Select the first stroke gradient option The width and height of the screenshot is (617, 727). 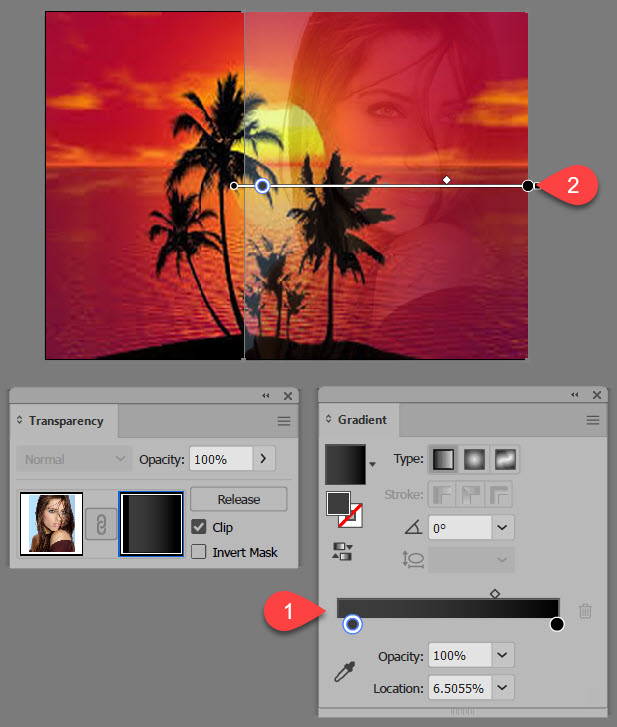tap(442, 494)
